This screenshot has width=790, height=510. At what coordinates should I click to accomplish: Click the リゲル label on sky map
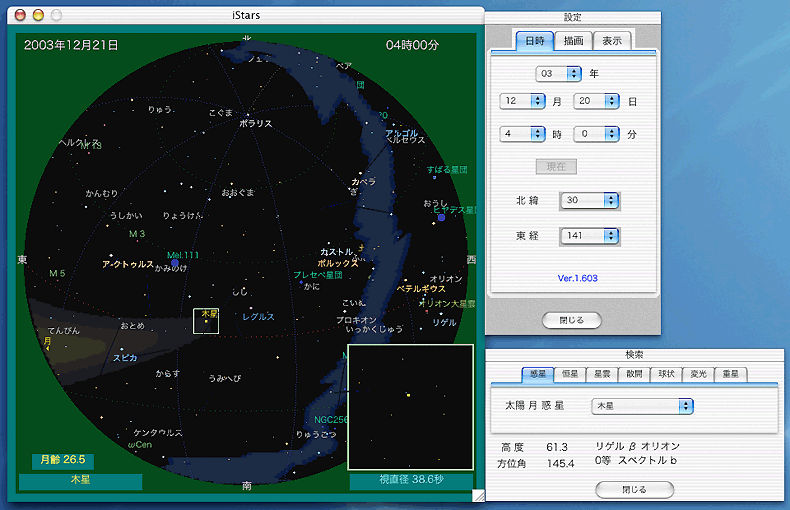[x=444, y=323]
